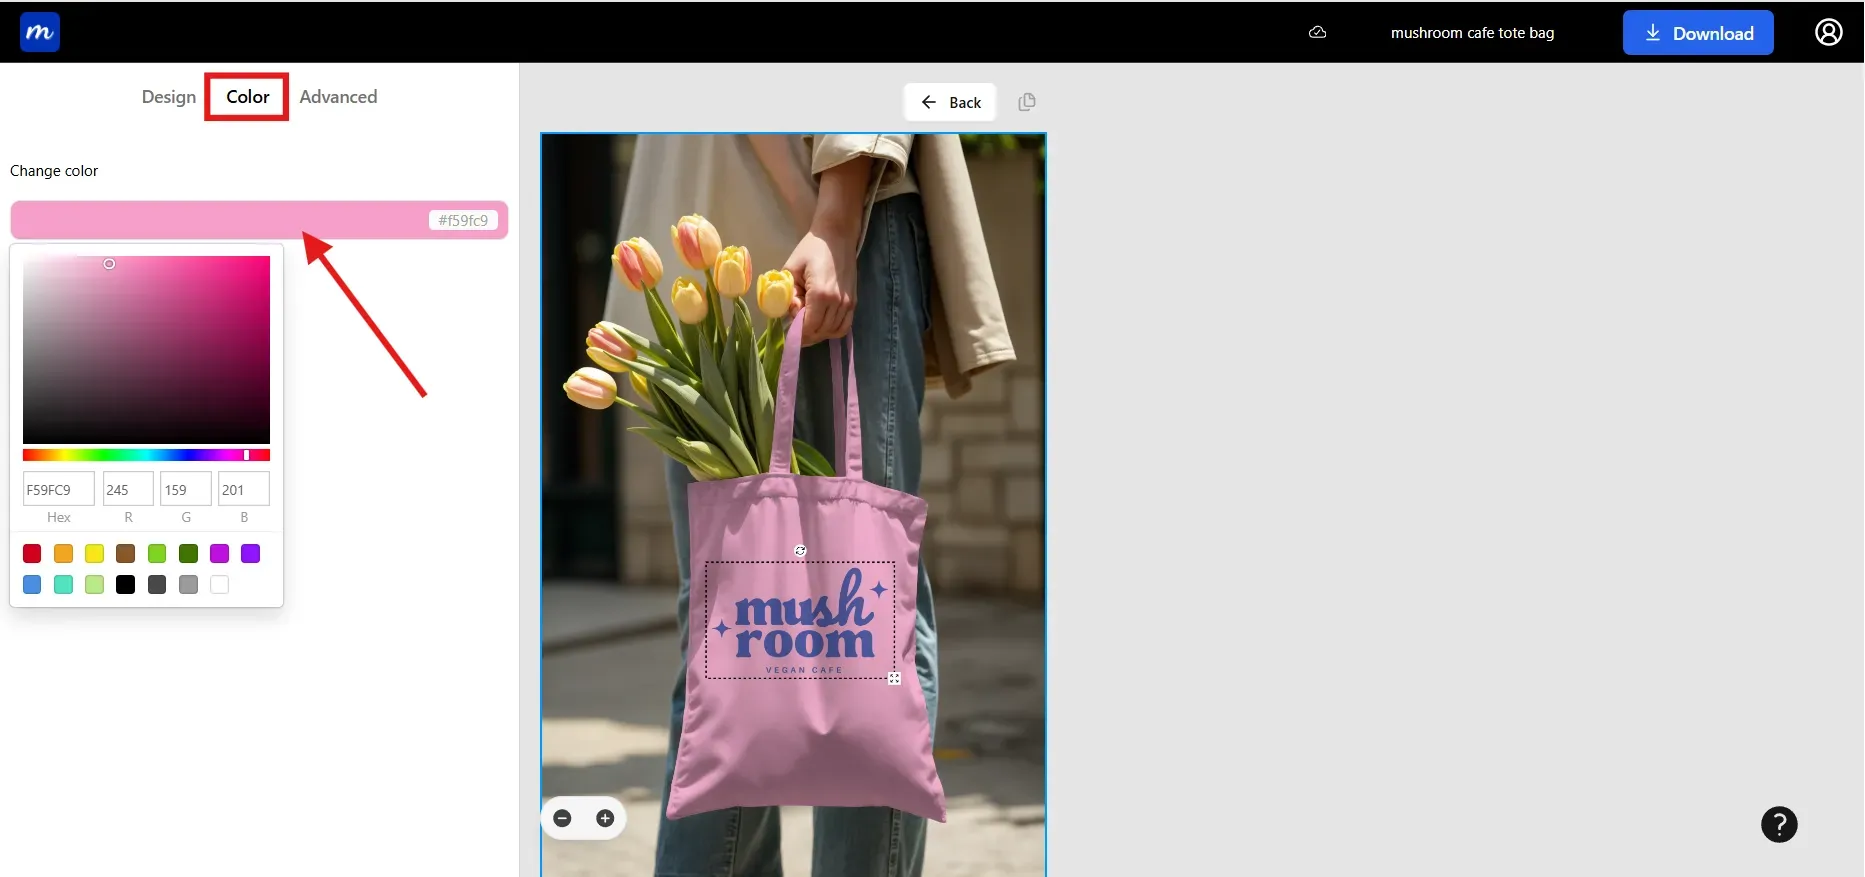The height and width of the screenshot is (877, 1865).
Task: Click the resize handle of logo selection
Action: (894, 678)
